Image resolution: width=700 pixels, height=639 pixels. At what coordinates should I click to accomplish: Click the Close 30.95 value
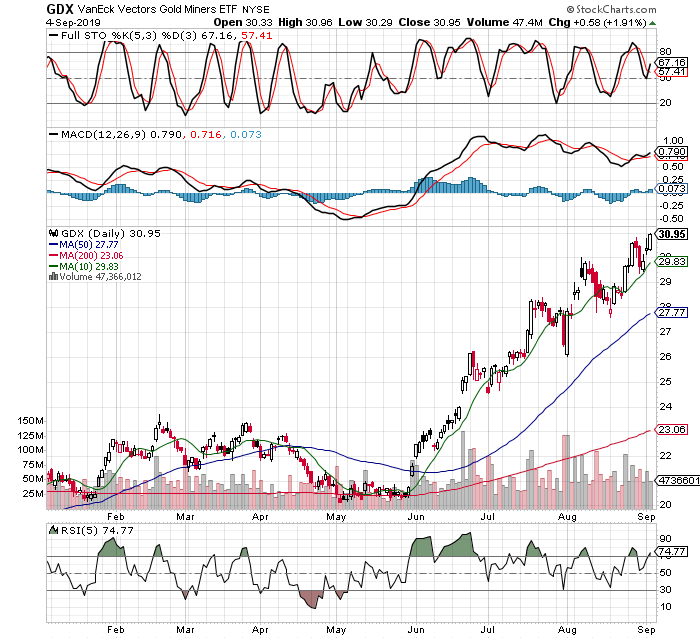429,23
